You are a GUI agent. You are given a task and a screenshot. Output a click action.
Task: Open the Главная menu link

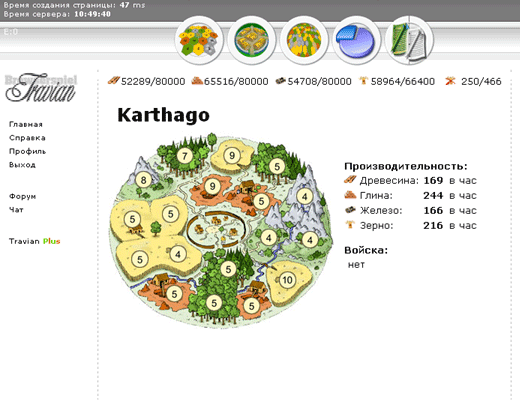pyautogui.click(x=26, y=124)
